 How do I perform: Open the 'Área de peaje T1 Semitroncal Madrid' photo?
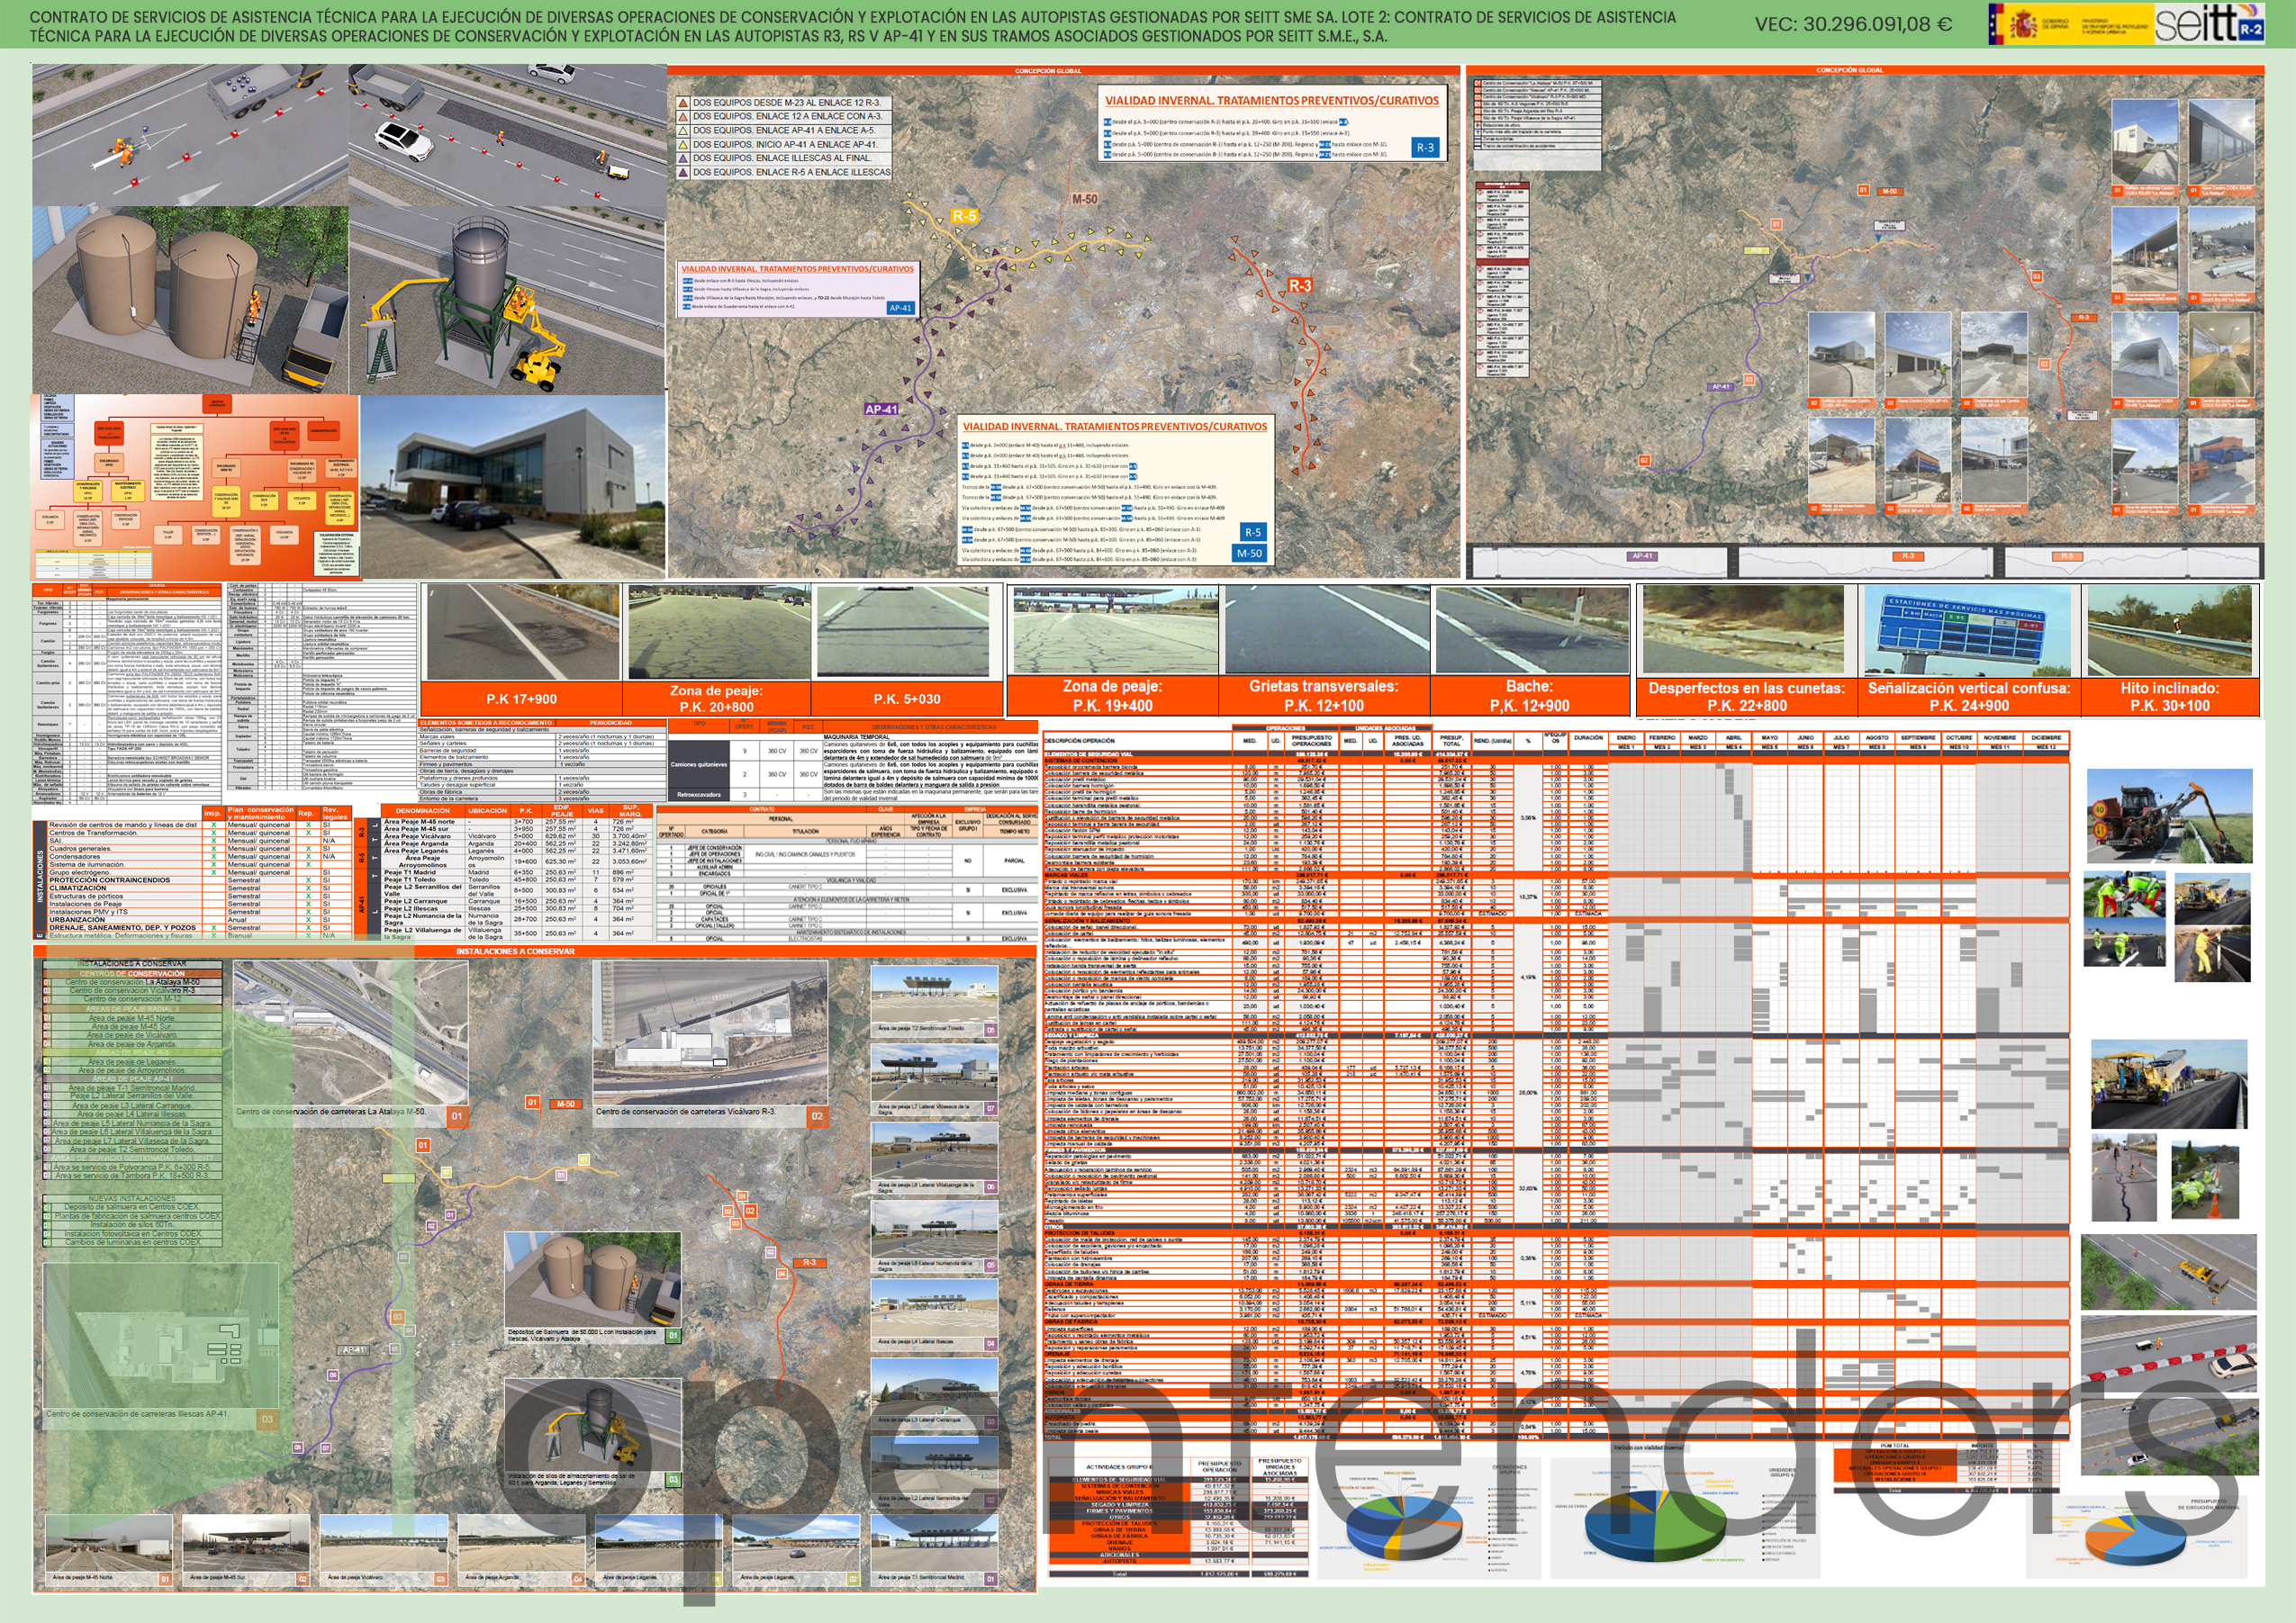(x=934, y=1544)
